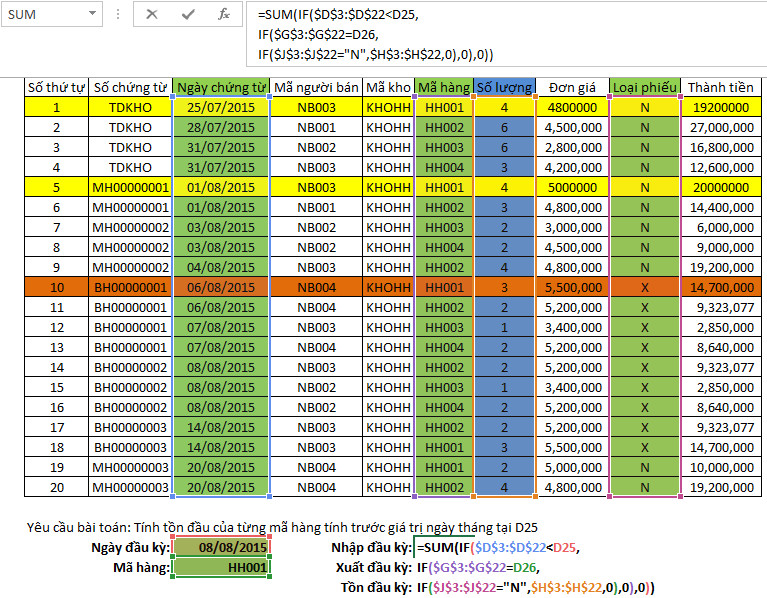
Task: Select the 'Đơn giá' header cell
Action: click(572, 87)
